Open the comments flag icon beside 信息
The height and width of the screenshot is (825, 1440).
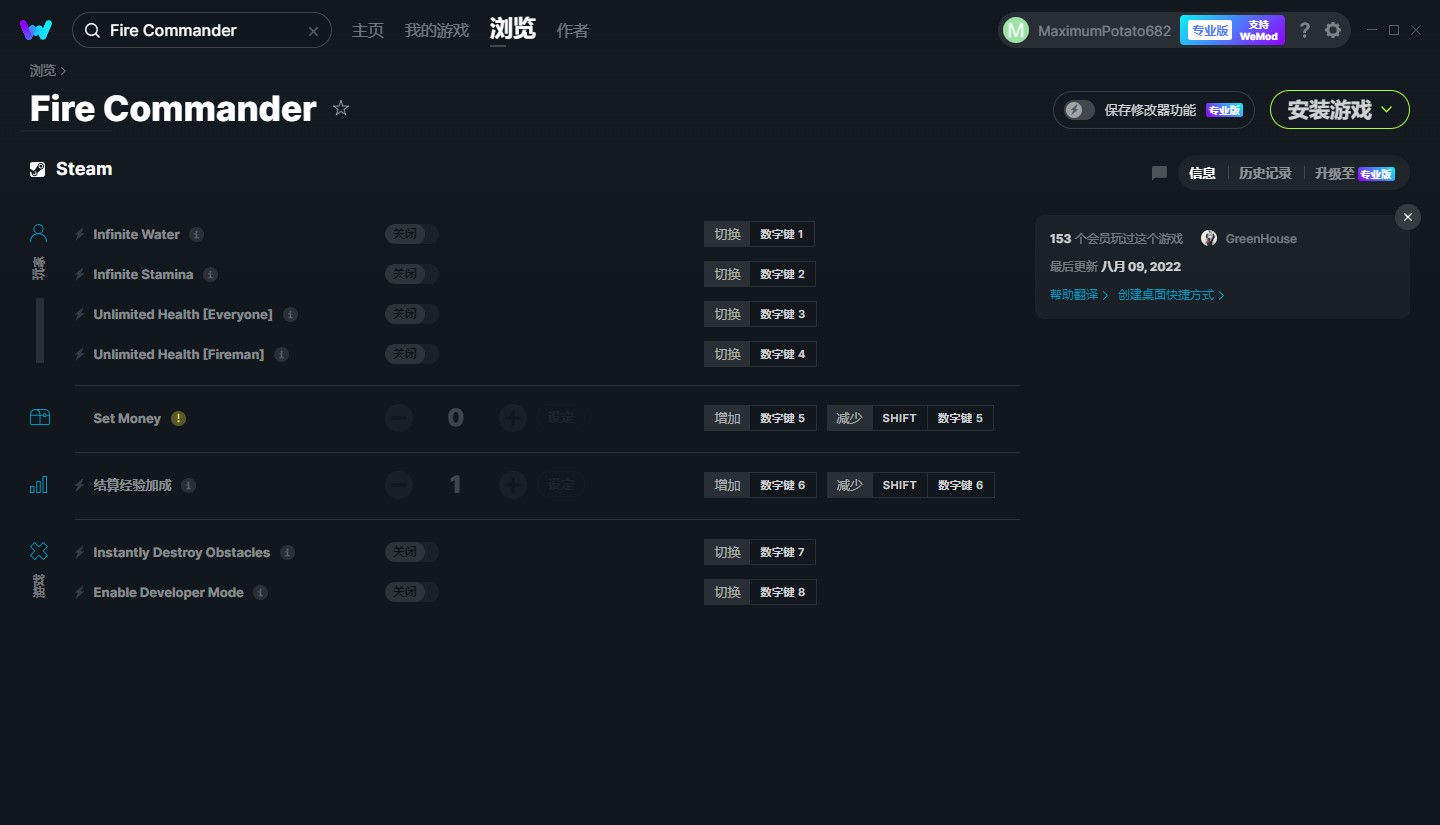1159,173
